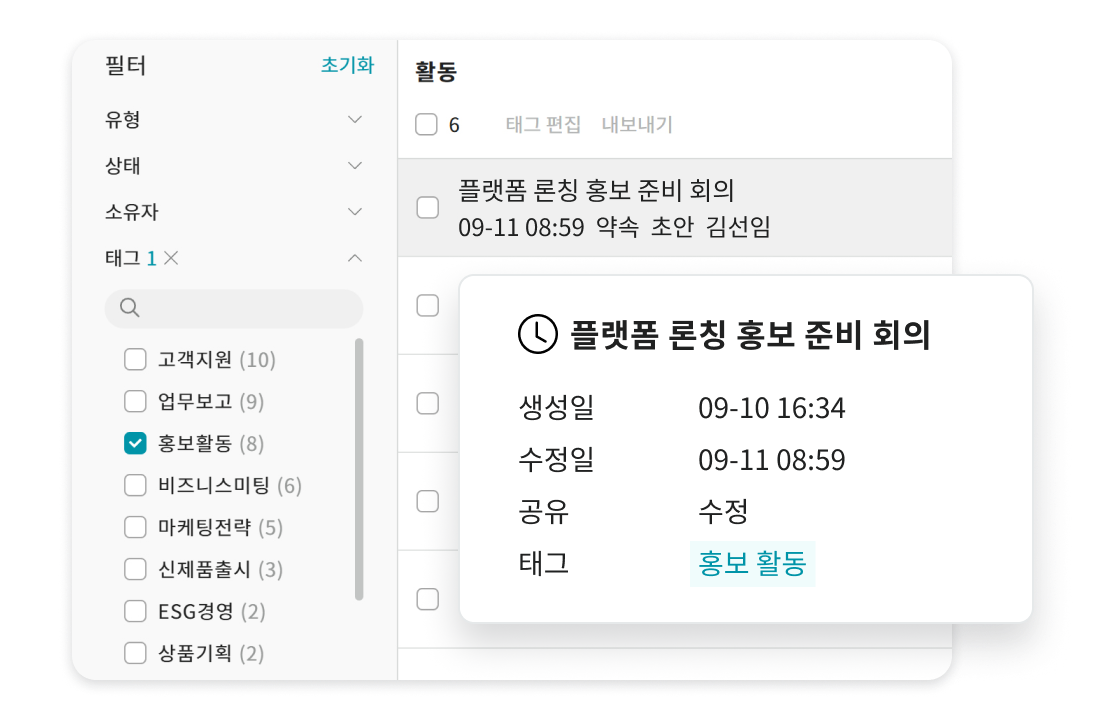Uncheck the 홍보활동 (8) tag filter
This screenshot has height=720, width=1100.
tap(135, 443)
